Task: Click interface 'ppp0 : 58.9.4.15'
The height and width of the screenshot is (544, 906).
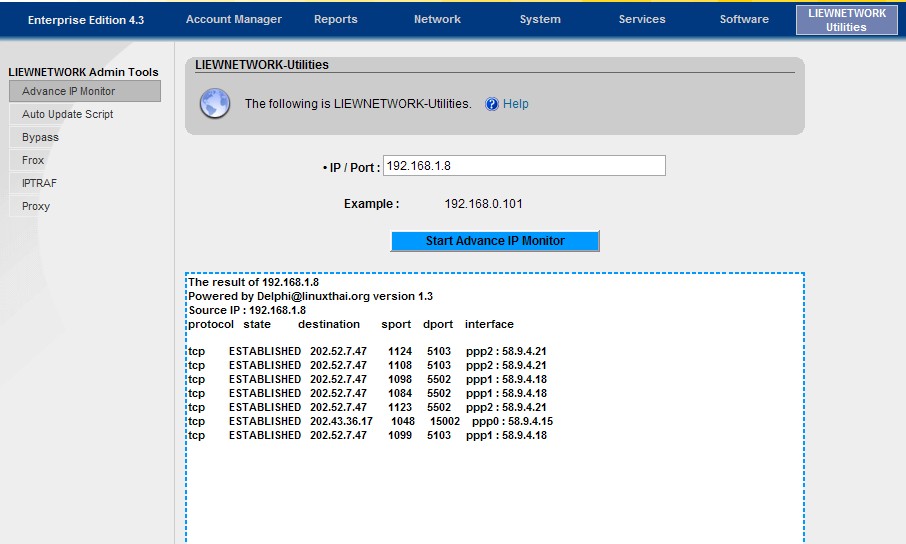Action: pyautogui.click(x=513, y=421)
